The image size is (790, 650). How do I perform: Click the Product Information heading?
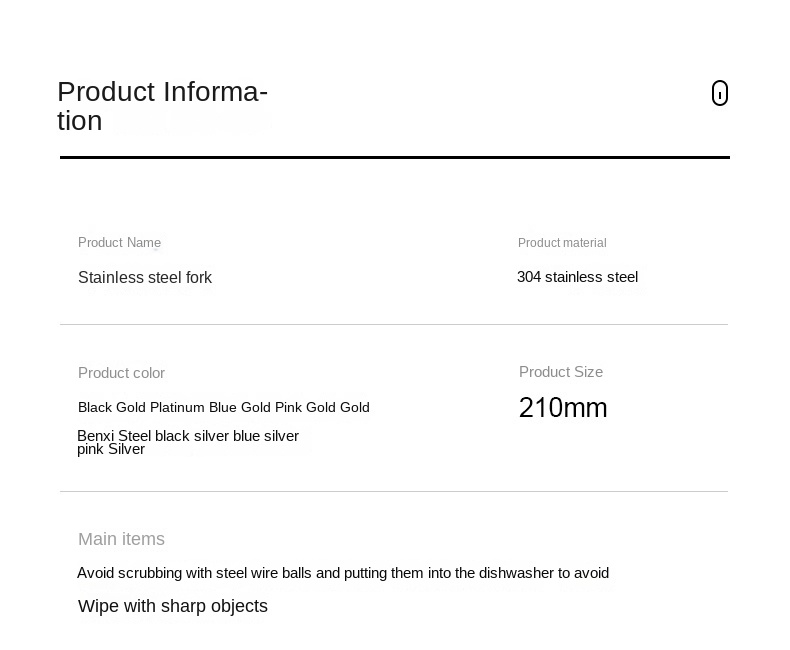[x=162, y=106]
